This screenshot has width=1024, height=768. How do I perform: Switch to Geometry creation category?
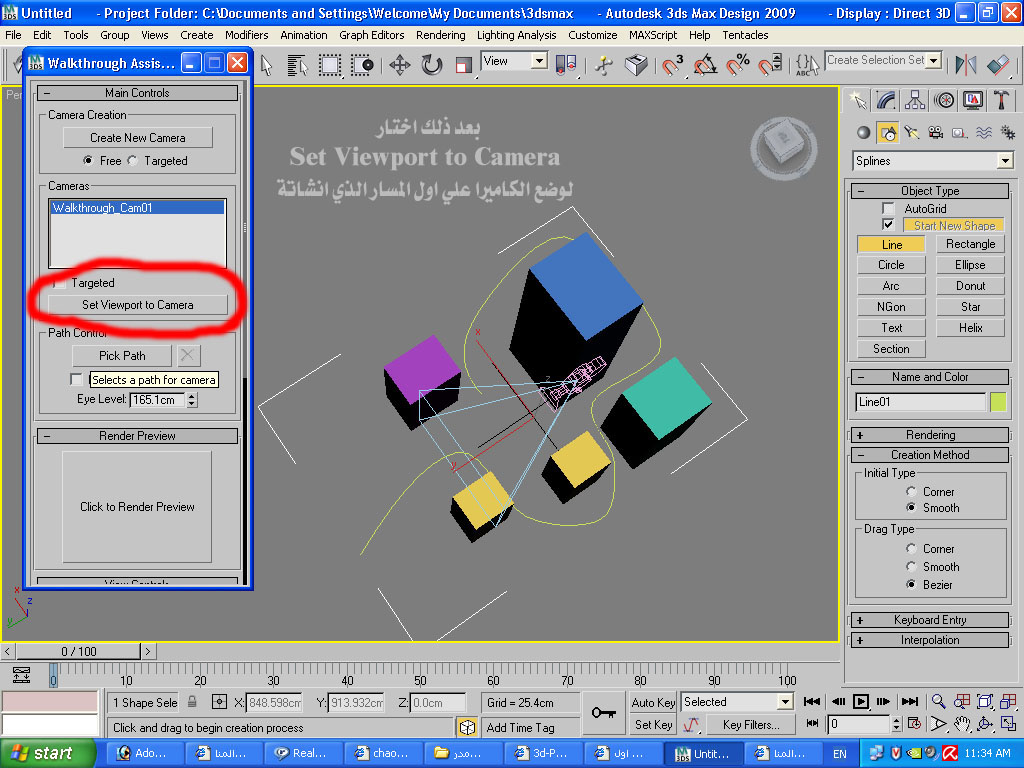863,133
